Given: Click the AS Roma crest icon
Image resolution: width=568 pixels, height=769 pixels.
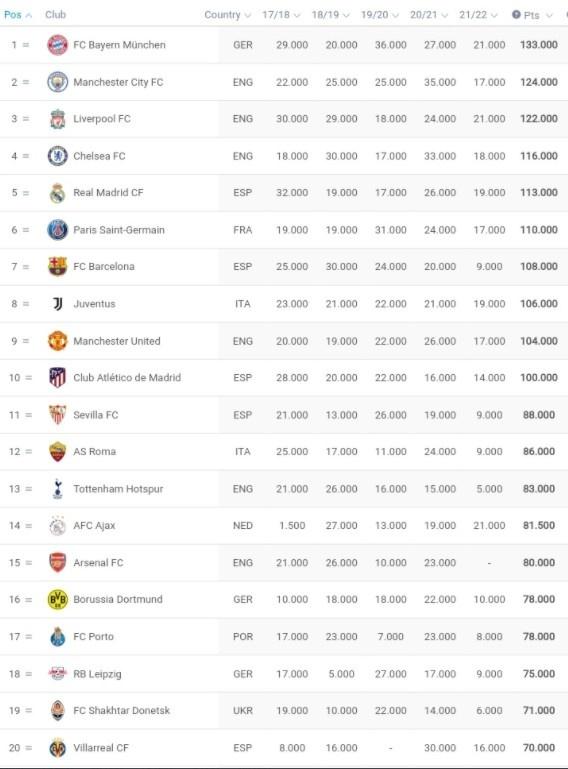Looking at the screenshot, I should (57, 452).
